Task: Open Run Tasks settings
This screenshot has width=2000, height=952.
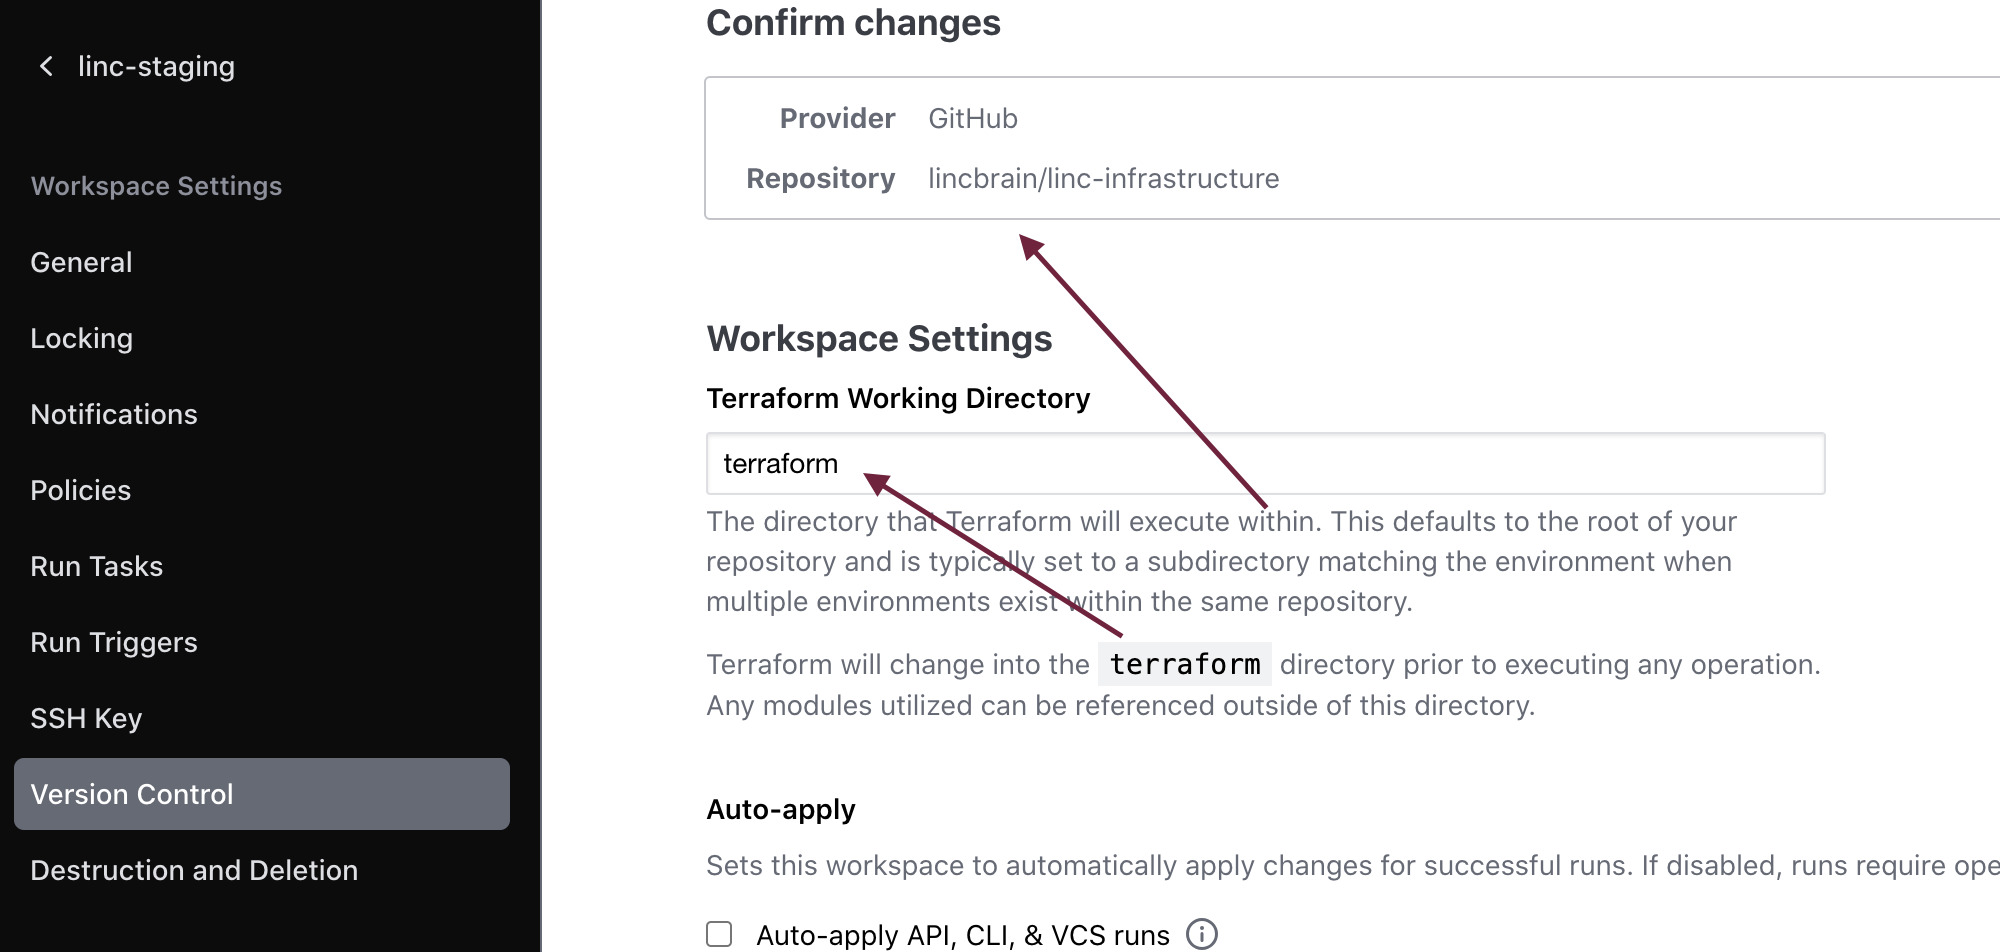Action: 96,566
